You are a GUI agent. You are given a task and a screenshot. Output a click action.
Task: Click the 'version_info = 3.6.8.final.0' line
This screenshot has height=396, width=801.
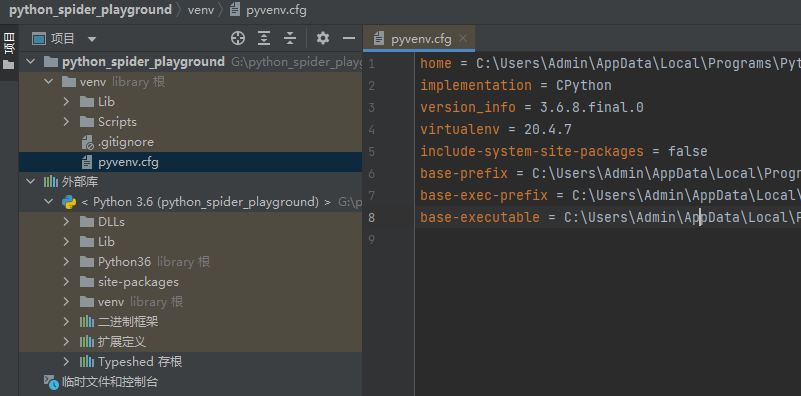pyautogui.click(x=532, y=107)
